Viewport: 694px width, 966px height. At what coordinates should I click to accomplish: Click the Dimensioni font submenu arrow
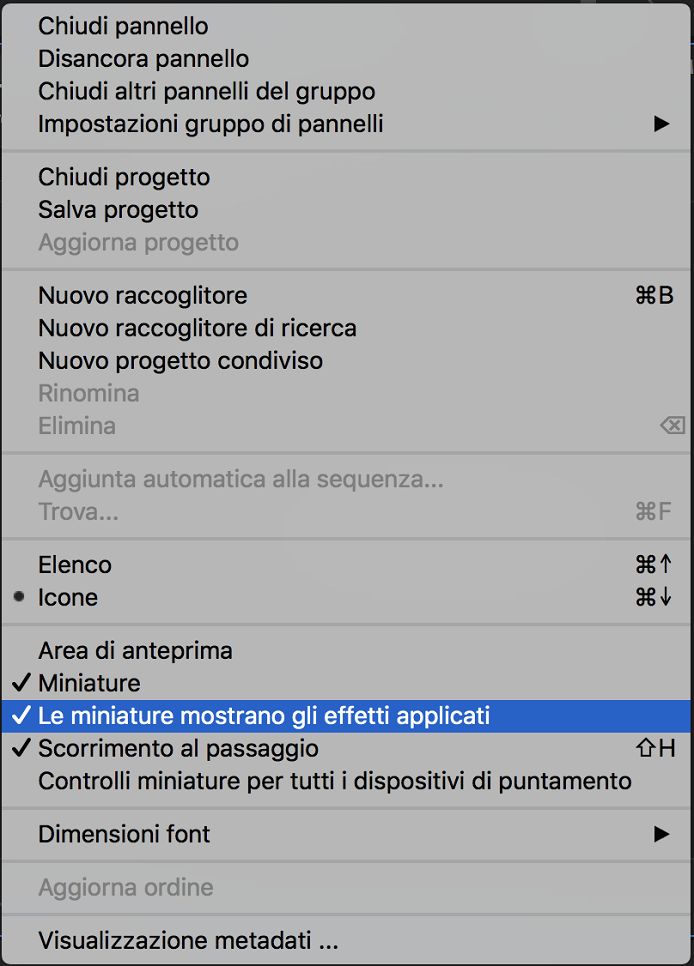(661, 834)
